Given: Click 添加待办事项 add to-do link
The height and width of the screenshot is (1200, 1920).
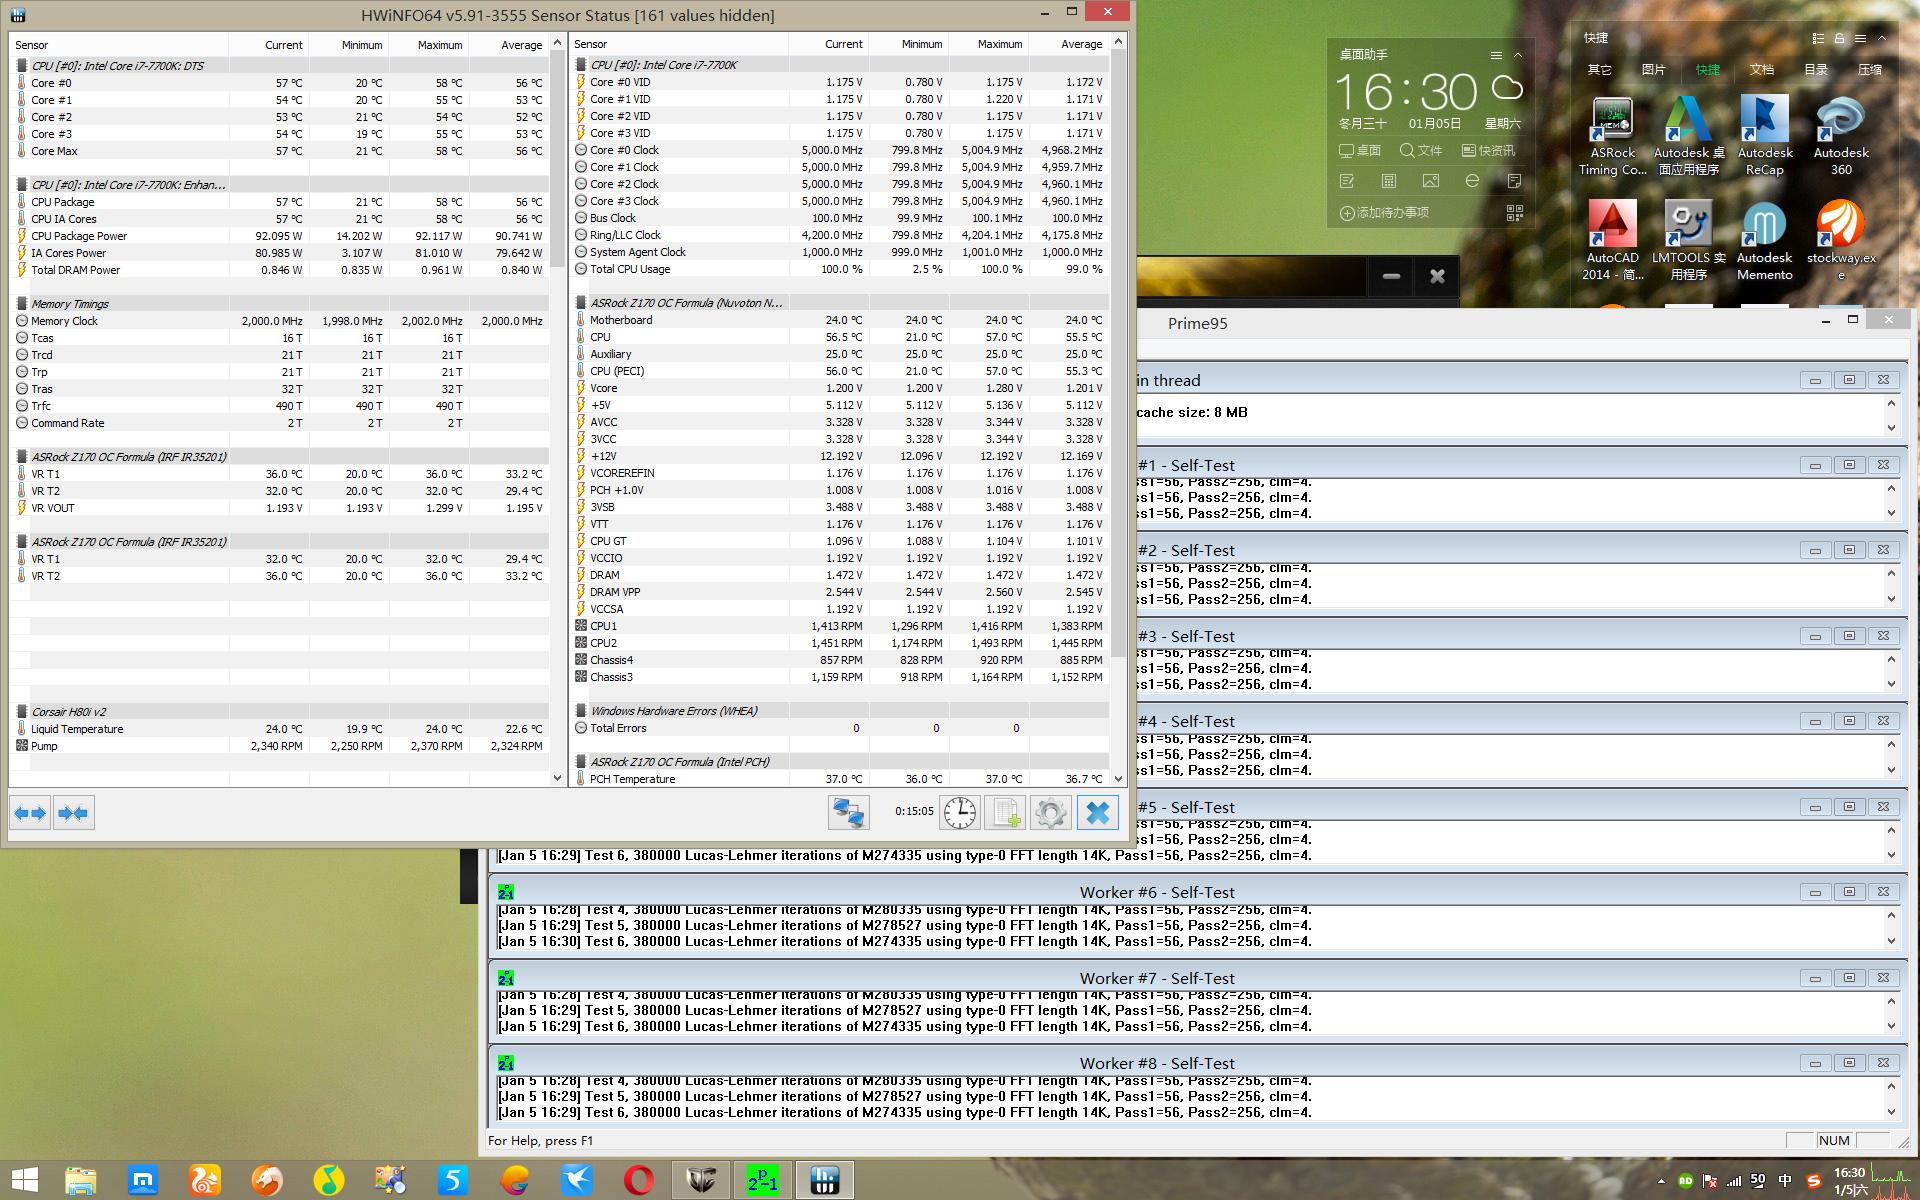Looking at the screenshot, I should tap(1385, 213).
